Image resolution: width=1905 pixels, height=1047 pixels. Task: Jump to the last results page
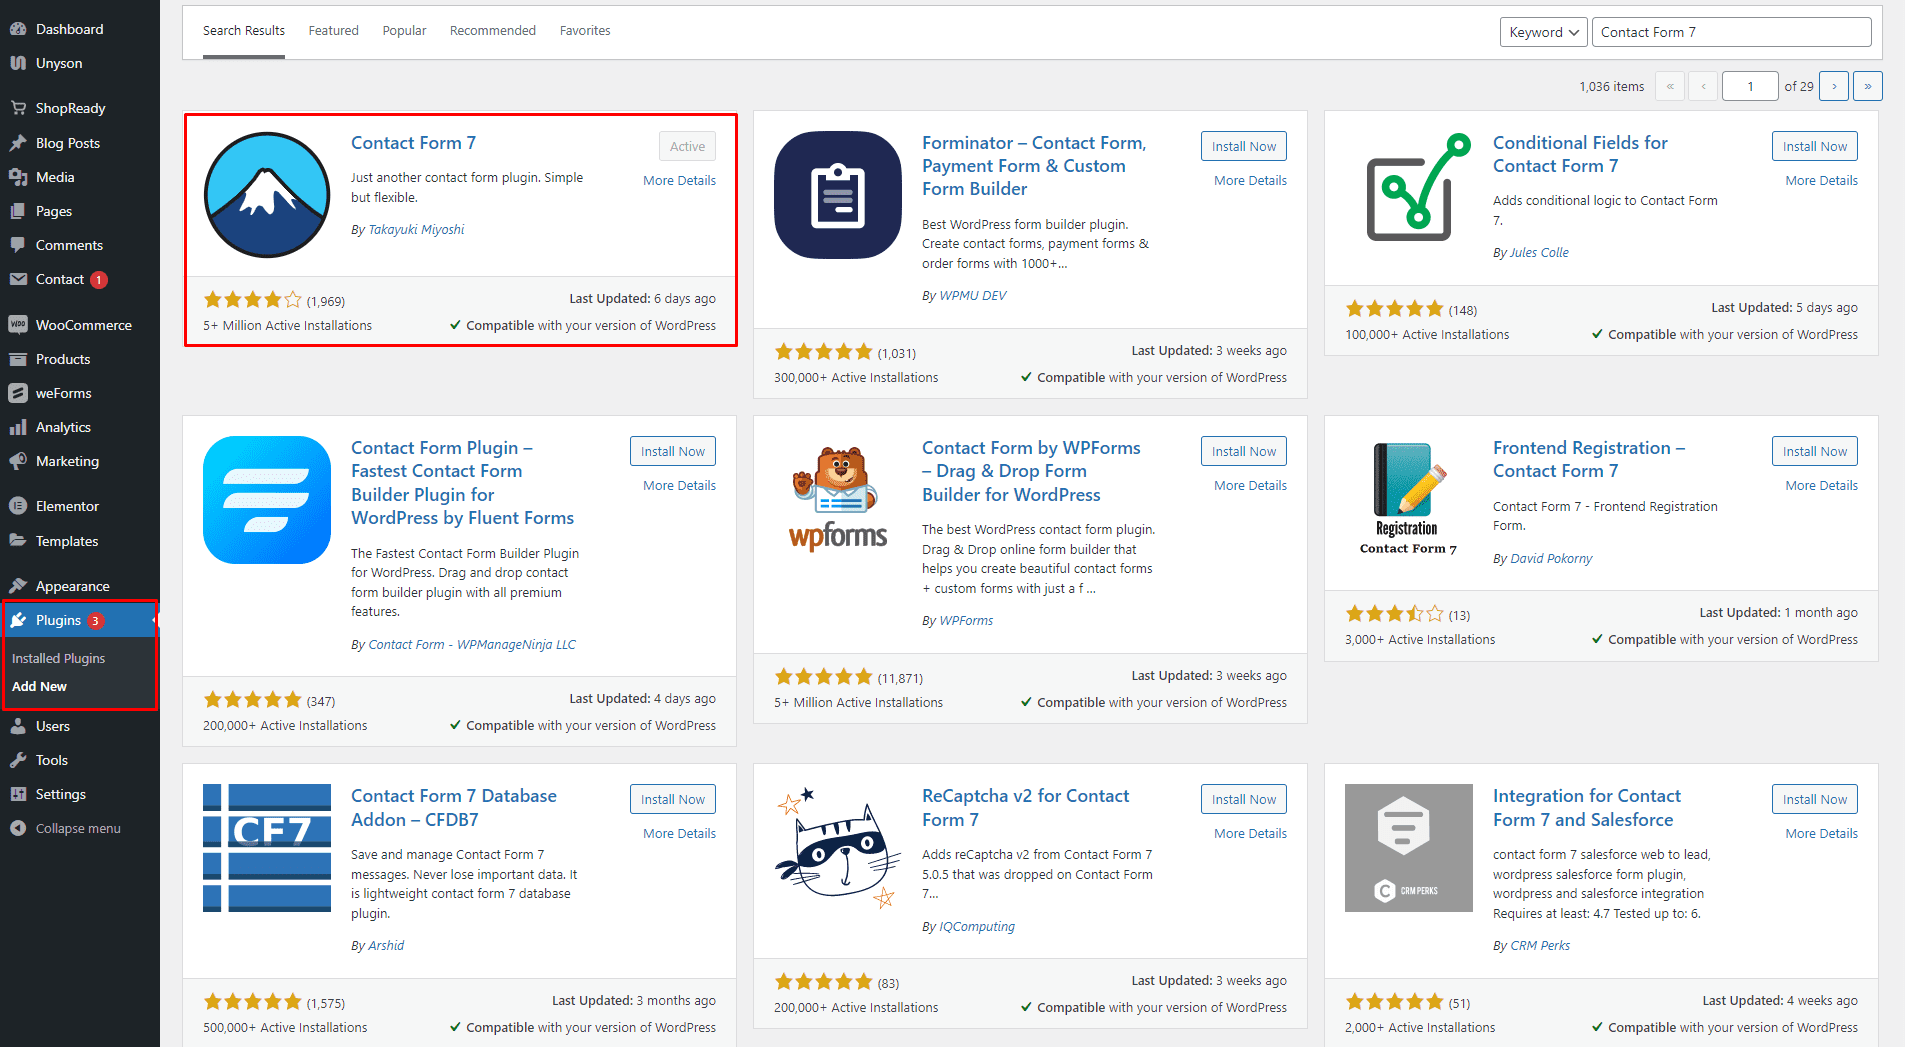[1867, 86]
